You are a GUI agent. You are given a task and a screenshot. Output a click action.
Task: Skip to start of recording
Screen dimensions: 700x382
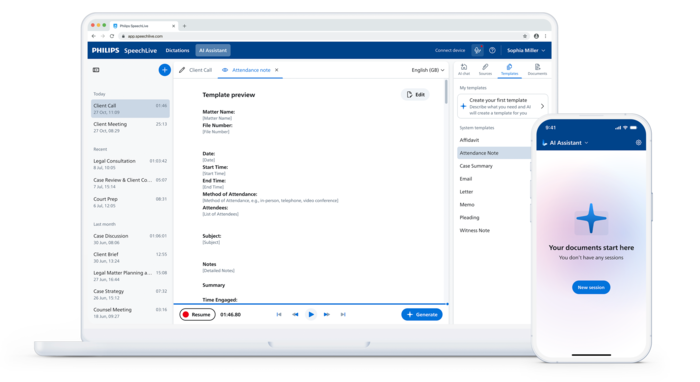click(x=279, y=315)
